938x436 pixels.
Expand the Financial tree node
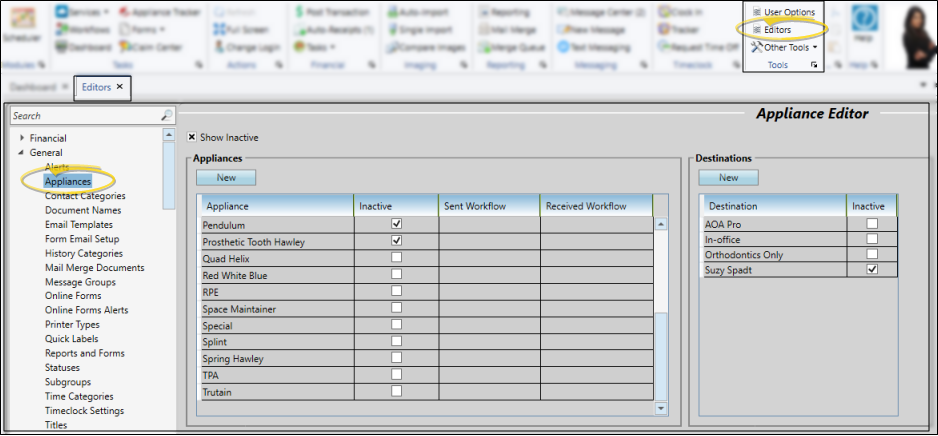pos(19,138)
